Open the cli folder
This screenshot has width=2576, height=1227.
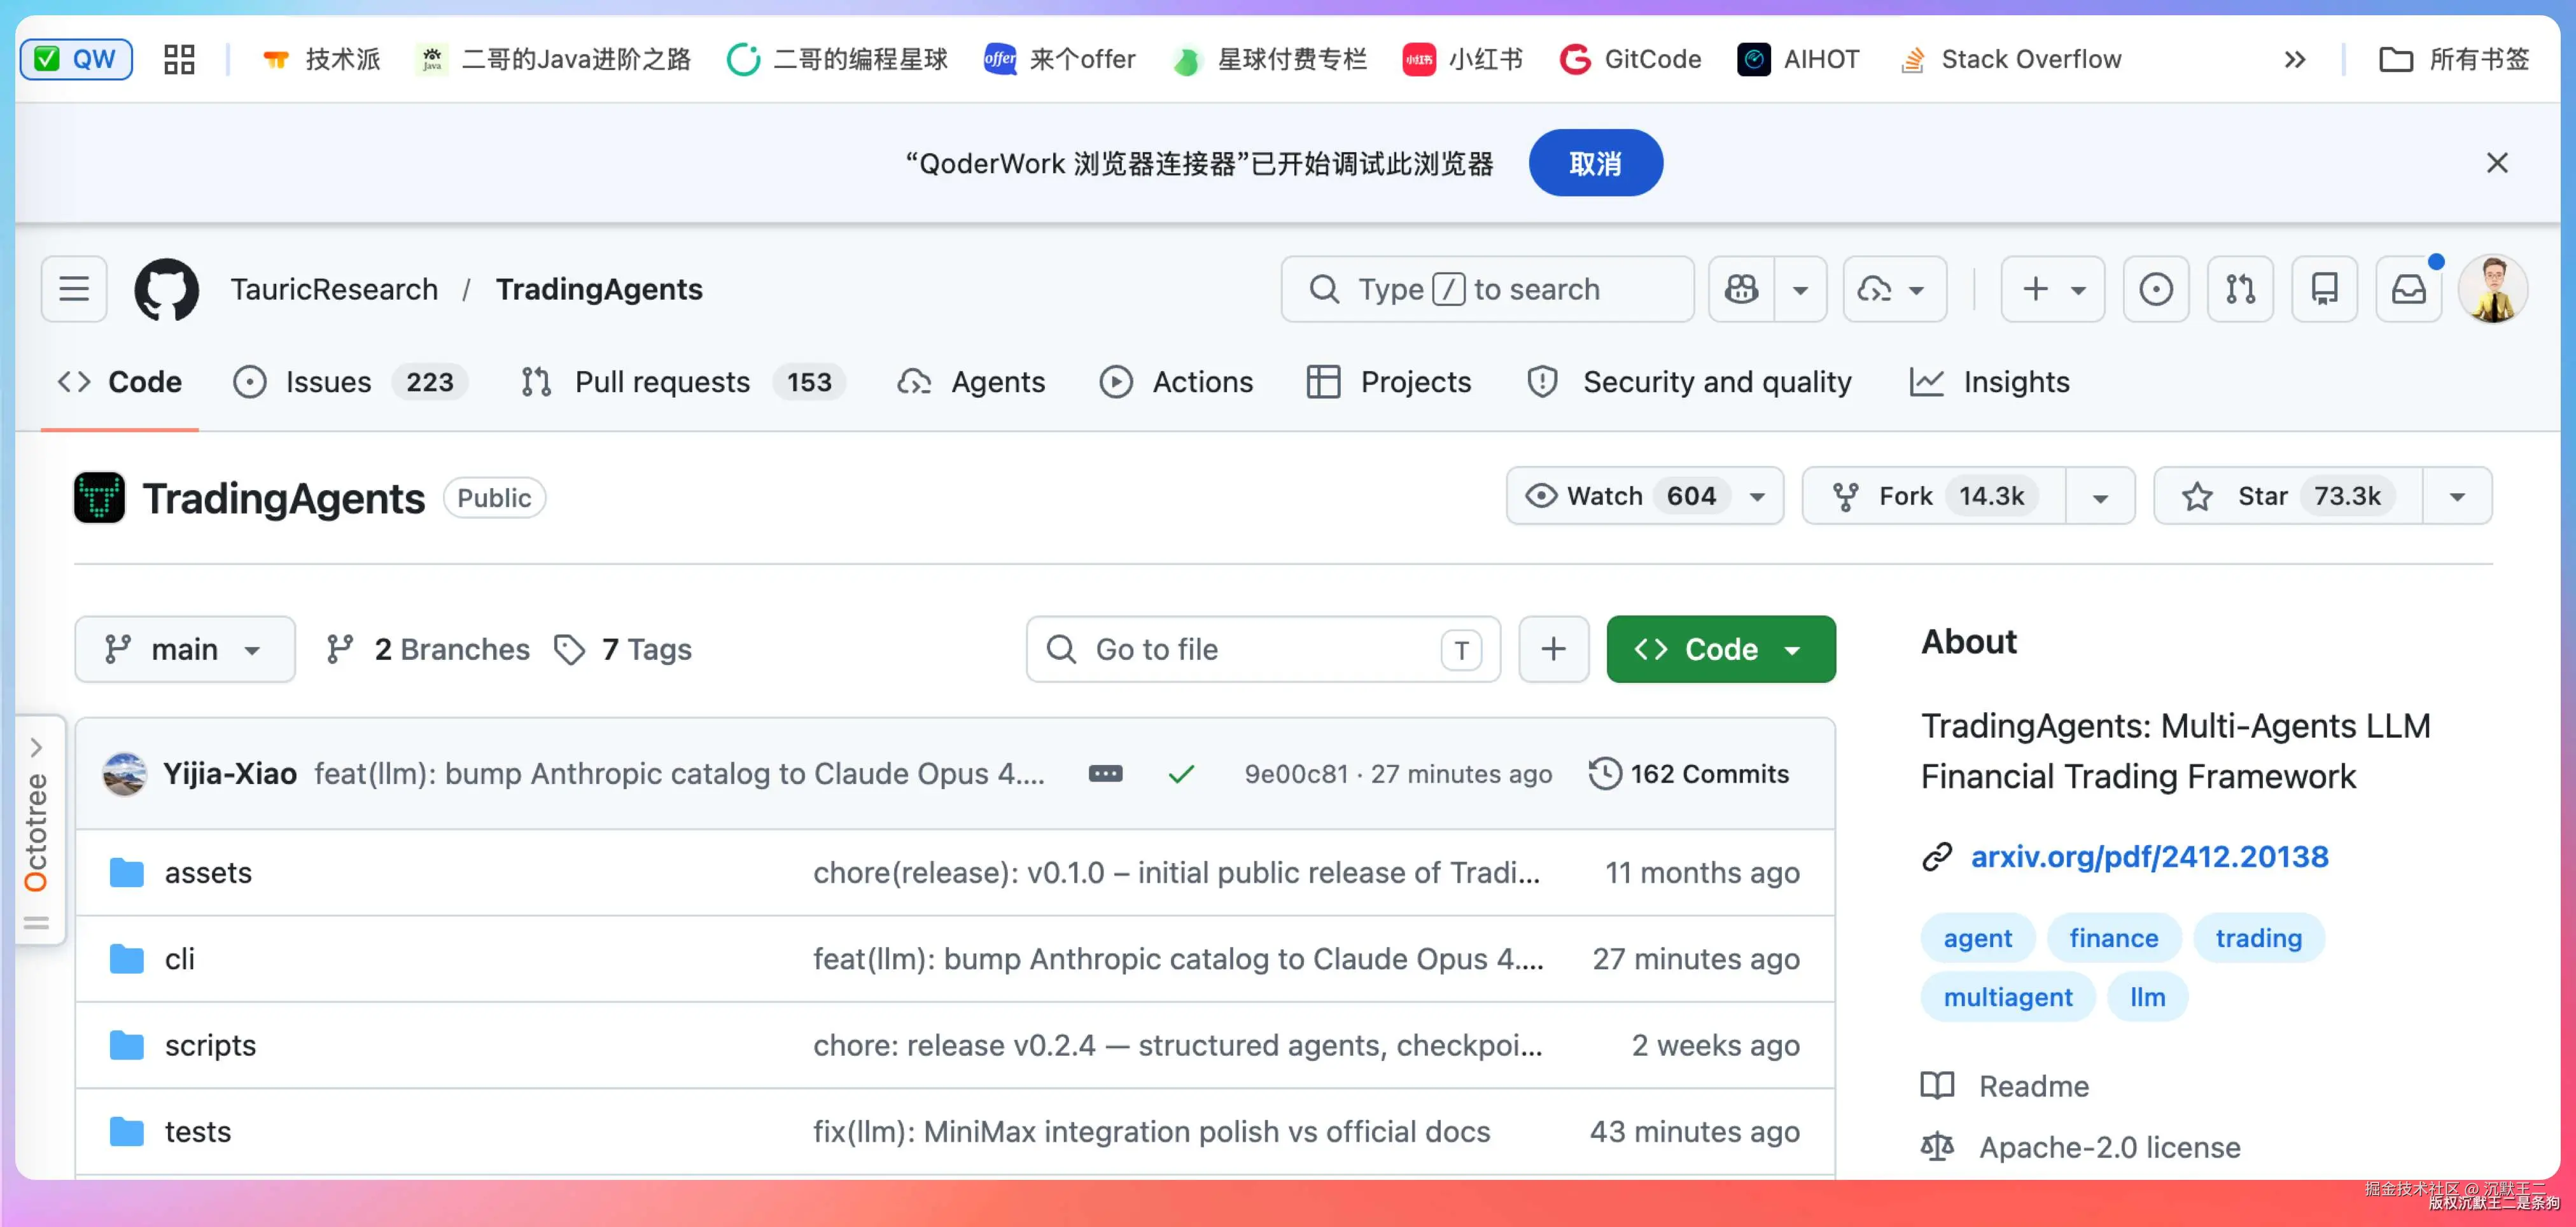[x=180, y=958]
